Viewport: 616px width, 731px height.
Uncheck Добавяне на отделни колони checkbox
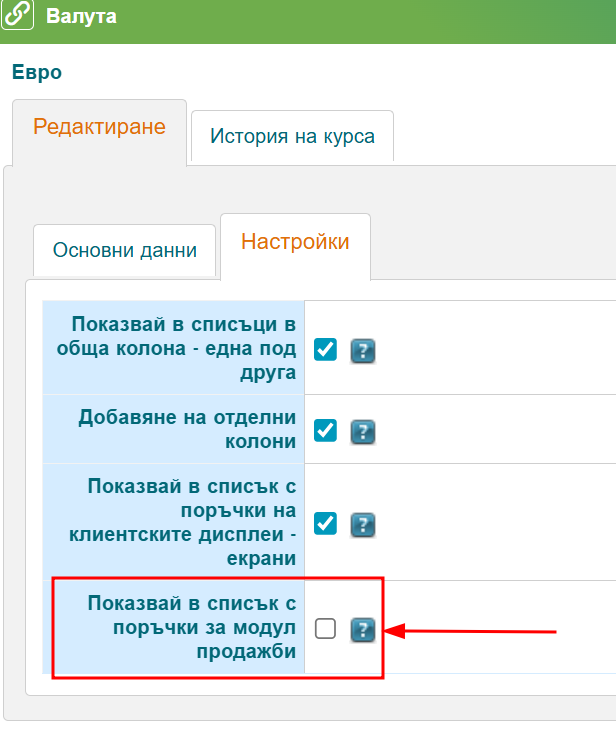point(325,430)
